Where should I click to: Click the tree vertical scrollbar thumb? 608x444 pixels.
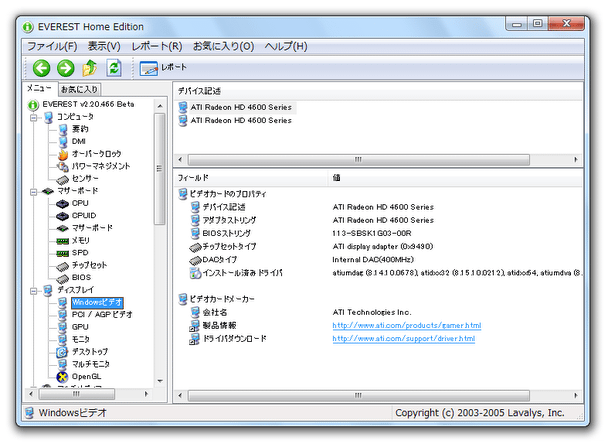pos(159,169)
